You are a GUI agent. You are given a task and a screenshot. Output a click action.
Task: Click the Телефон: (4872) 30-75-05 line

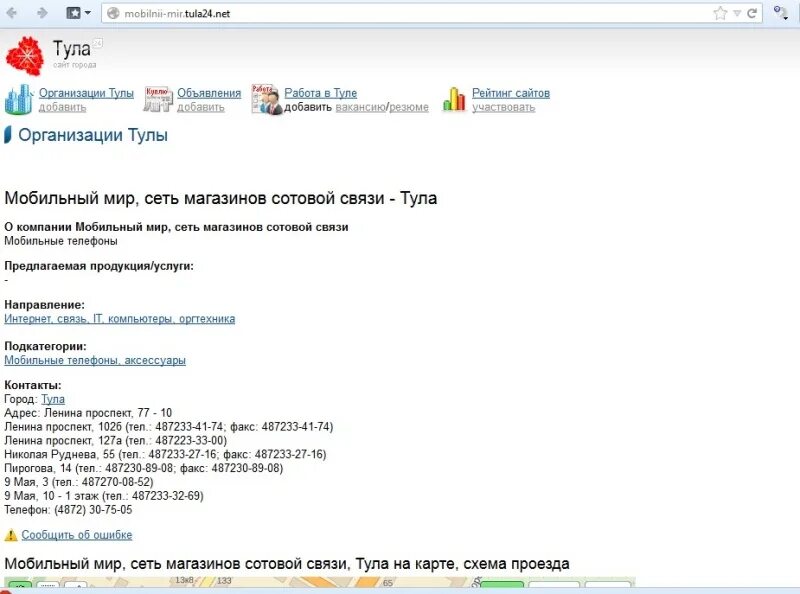click(68, 509)
